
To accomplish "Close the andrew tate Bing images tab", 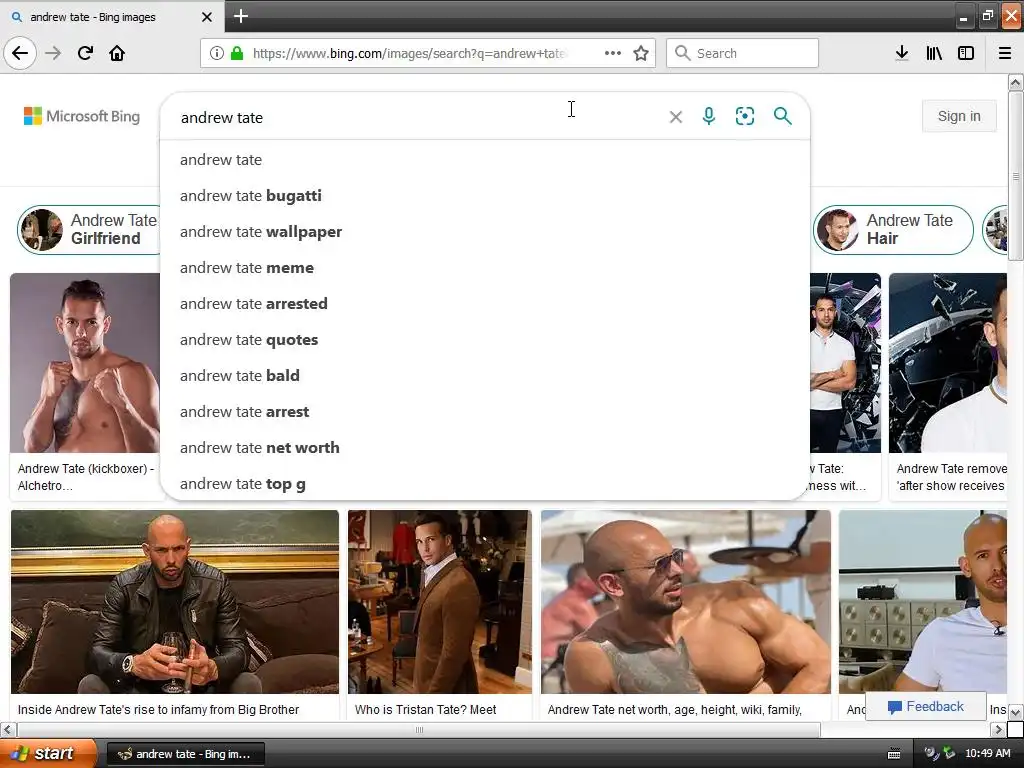I will (206, 17).
